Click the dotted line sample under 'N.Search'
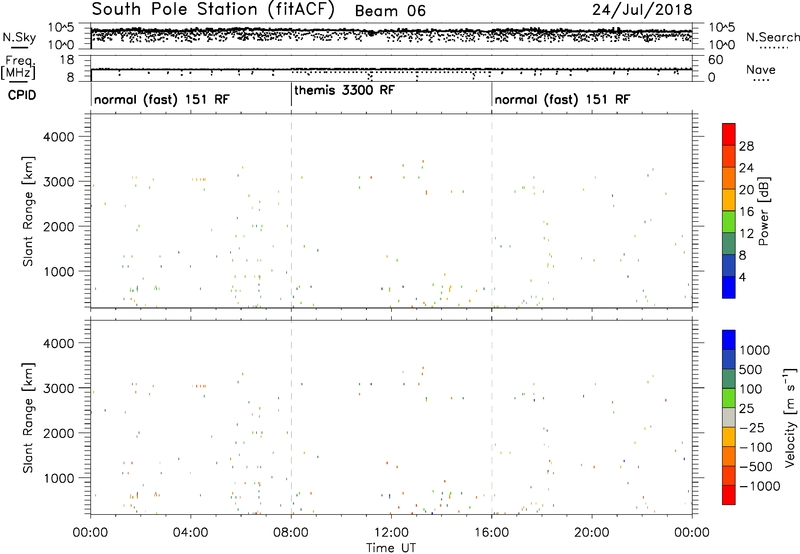 click(774, 47)
